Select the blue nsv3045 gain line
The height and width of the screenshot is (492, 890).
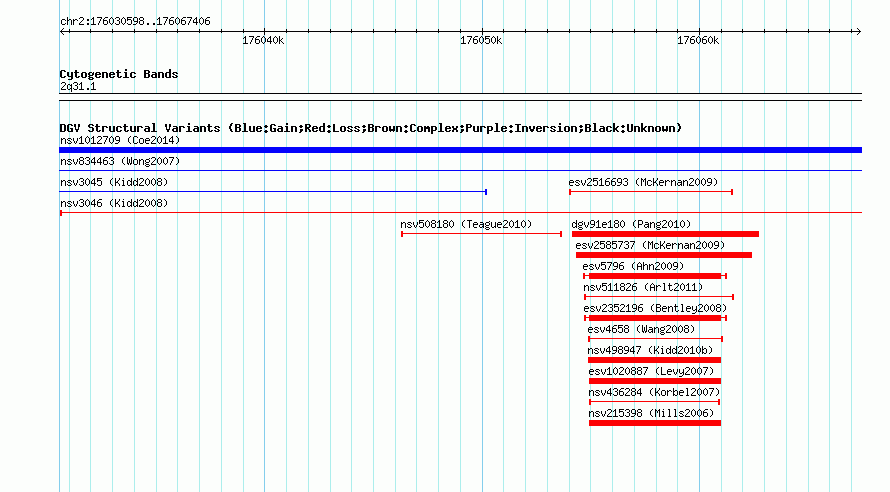click(x=273, y=192)
